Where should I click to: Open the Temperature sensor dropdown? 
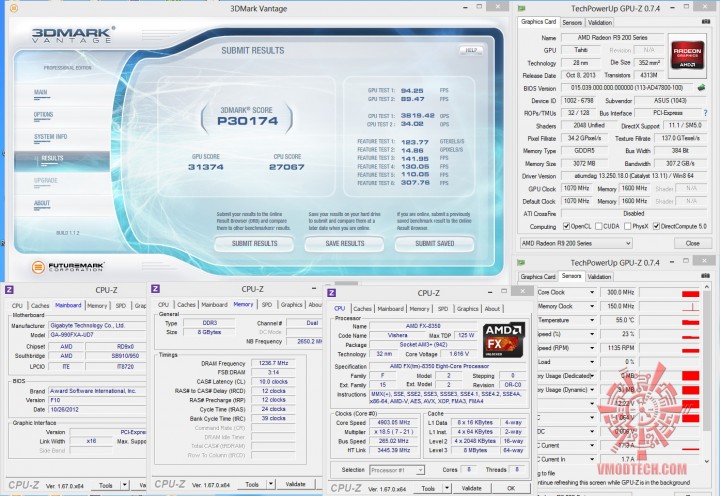pos(592,320)
